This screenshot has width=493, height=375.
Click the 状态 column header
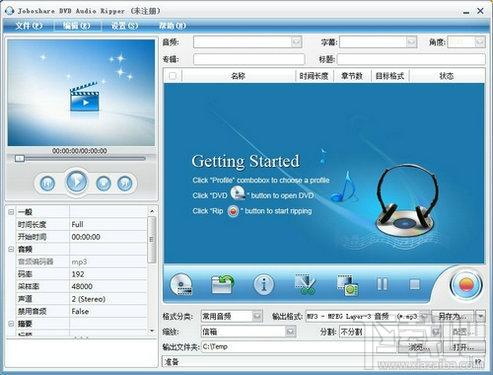pos(447,76)
